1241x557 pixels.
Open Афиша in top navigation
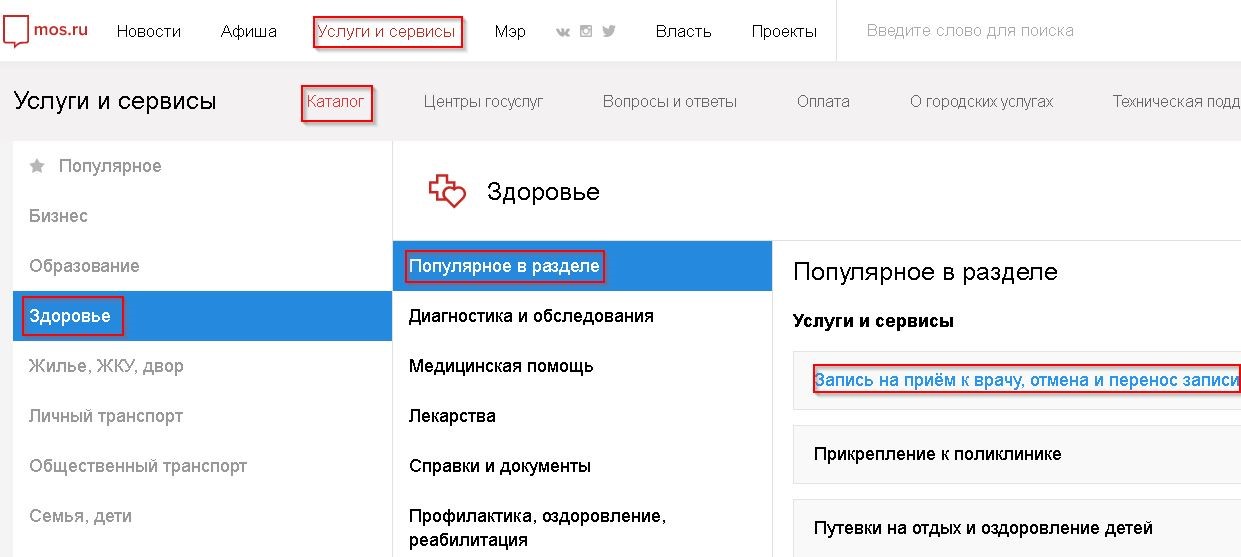(x=249, y=31)
